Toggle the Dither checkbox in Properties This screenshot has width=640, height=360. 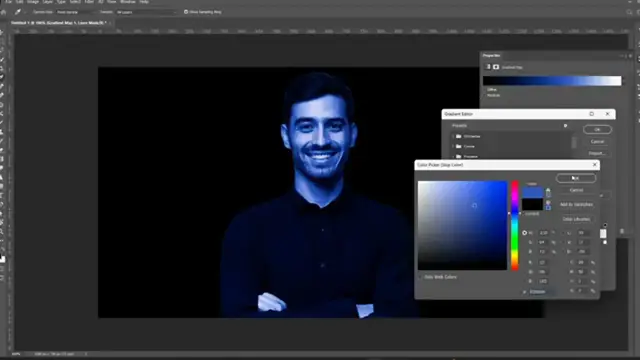pos(485,89)
